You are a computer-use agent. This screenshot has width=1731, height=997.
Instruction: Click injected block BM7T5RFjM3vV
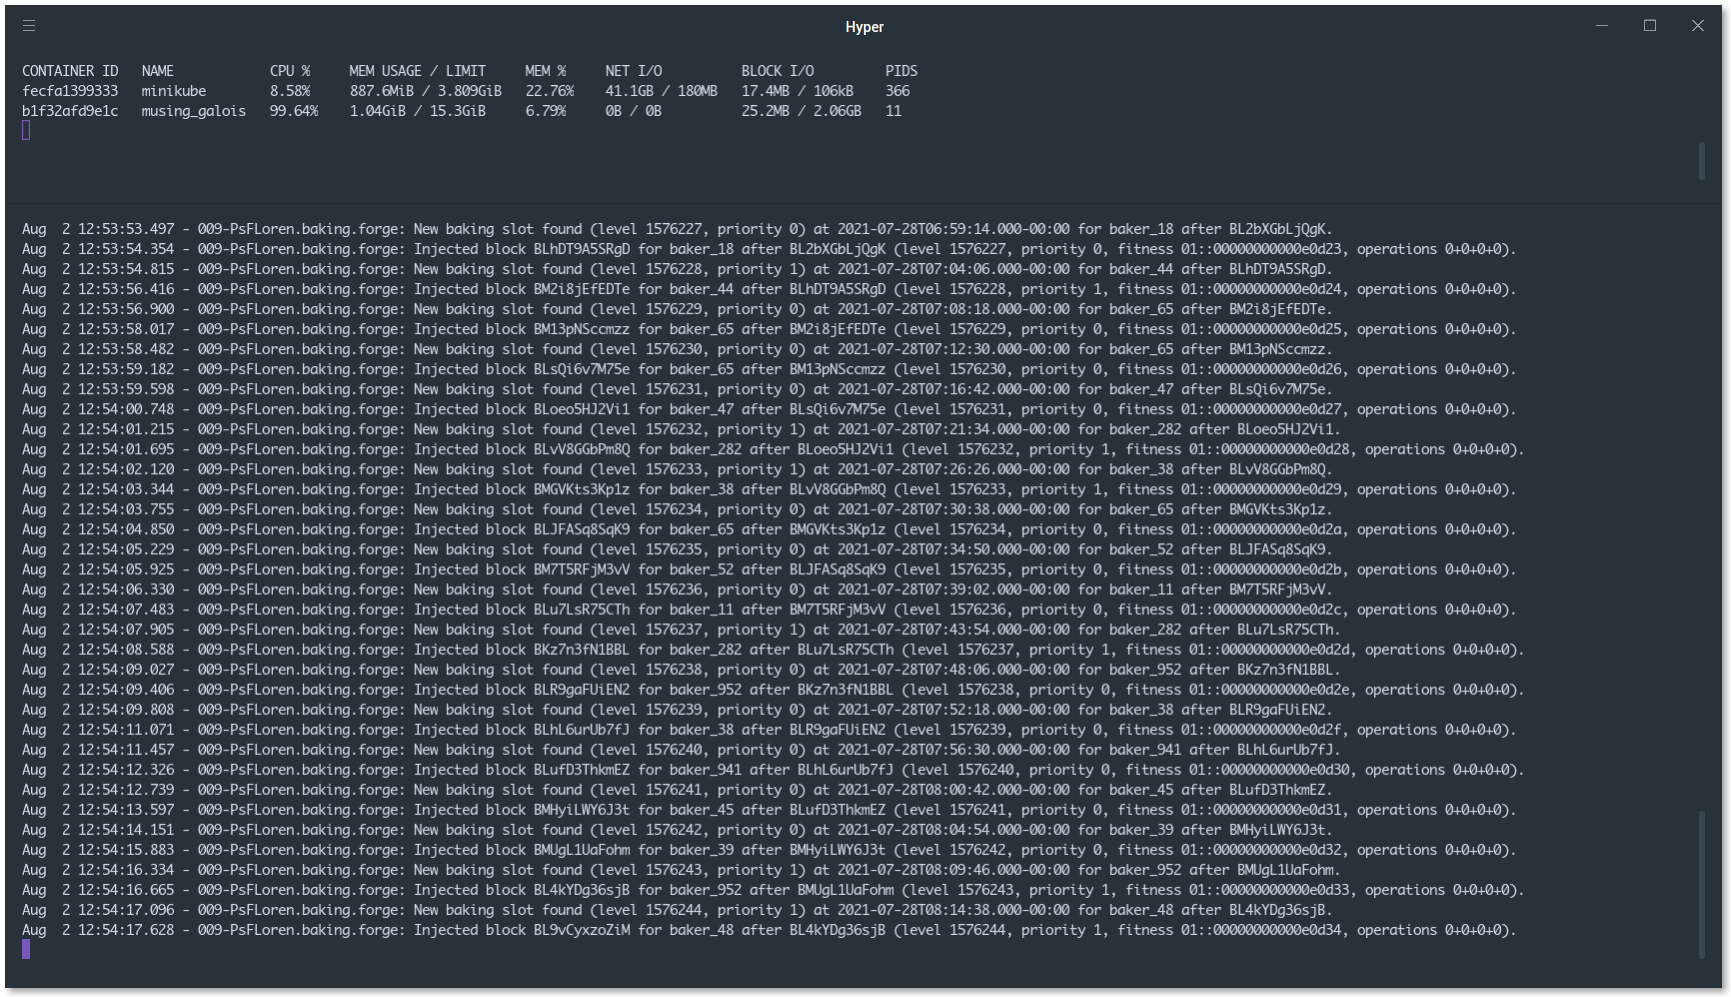click(x=582, y=569)
